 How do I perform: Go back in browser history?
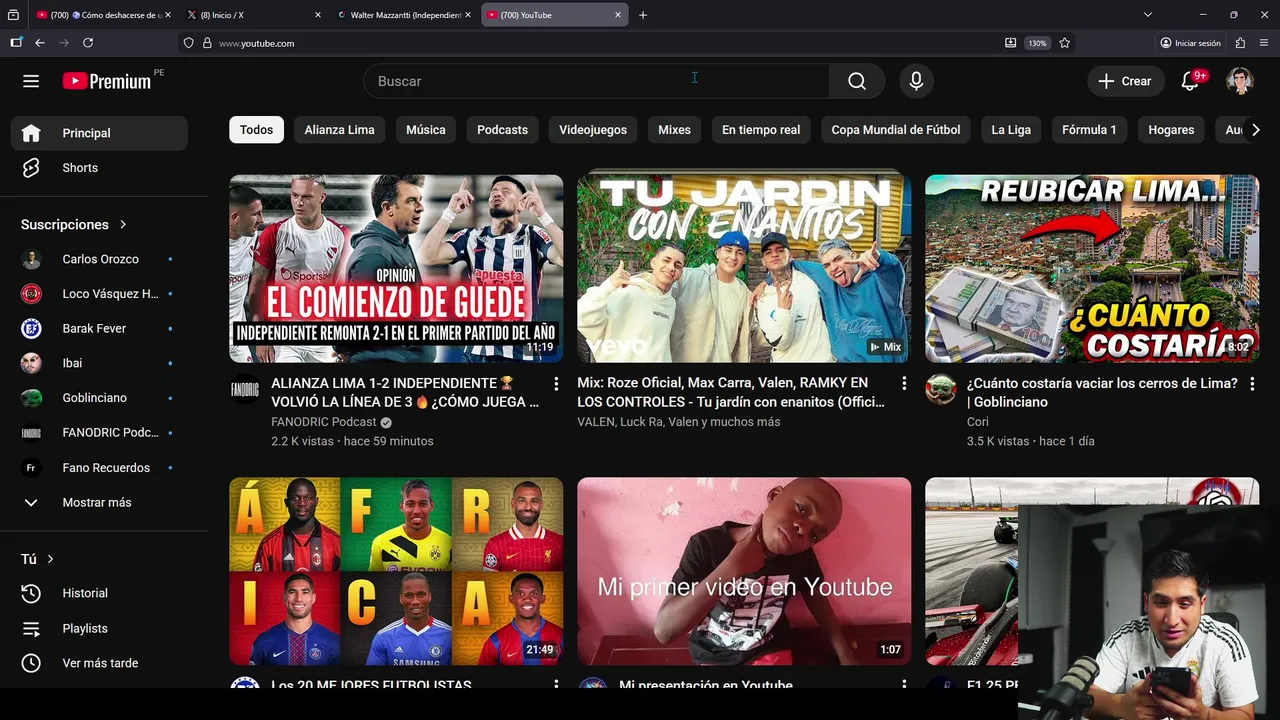click(x=40, y=43)
